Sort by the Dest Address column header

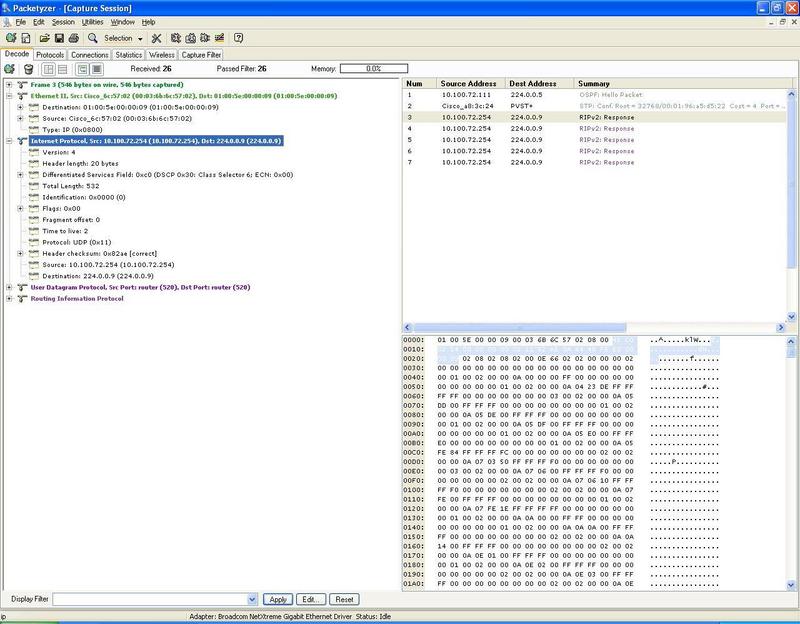coord(539,83)
